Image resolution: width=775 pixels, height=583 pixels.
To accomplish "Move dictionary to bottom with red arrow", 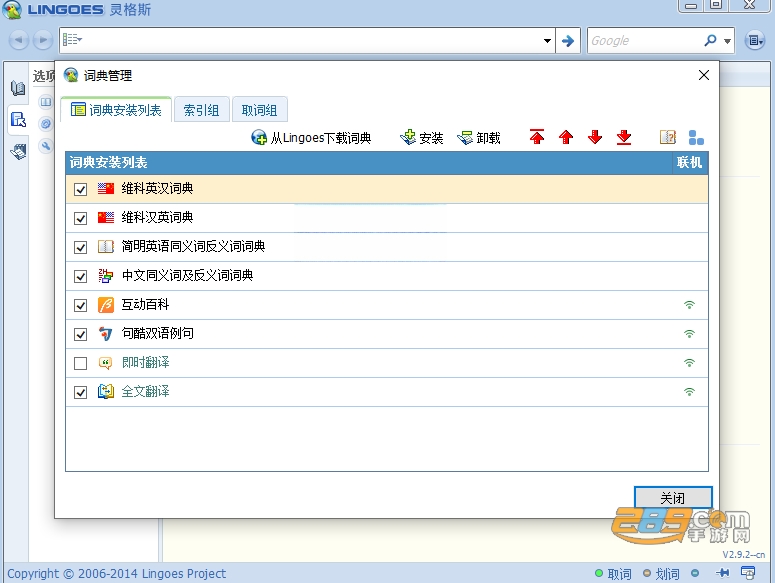I will coord(624,137).
